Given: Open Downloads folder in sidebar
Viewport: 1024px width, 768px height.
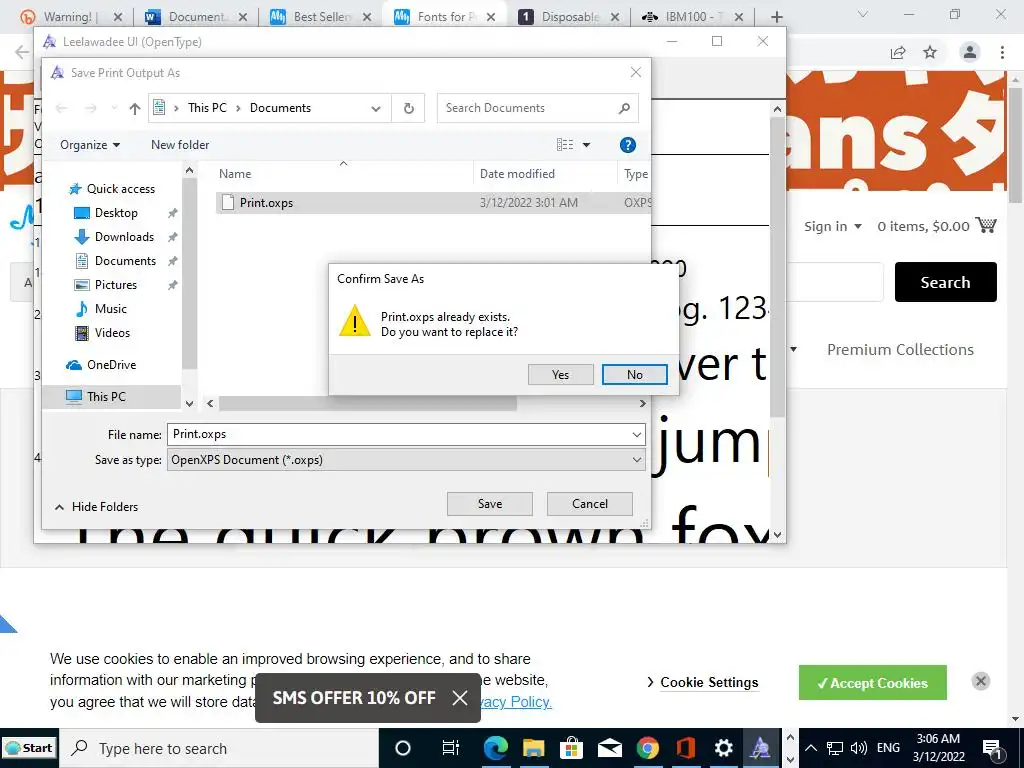Looking at the screenshot, I should 124,237.
